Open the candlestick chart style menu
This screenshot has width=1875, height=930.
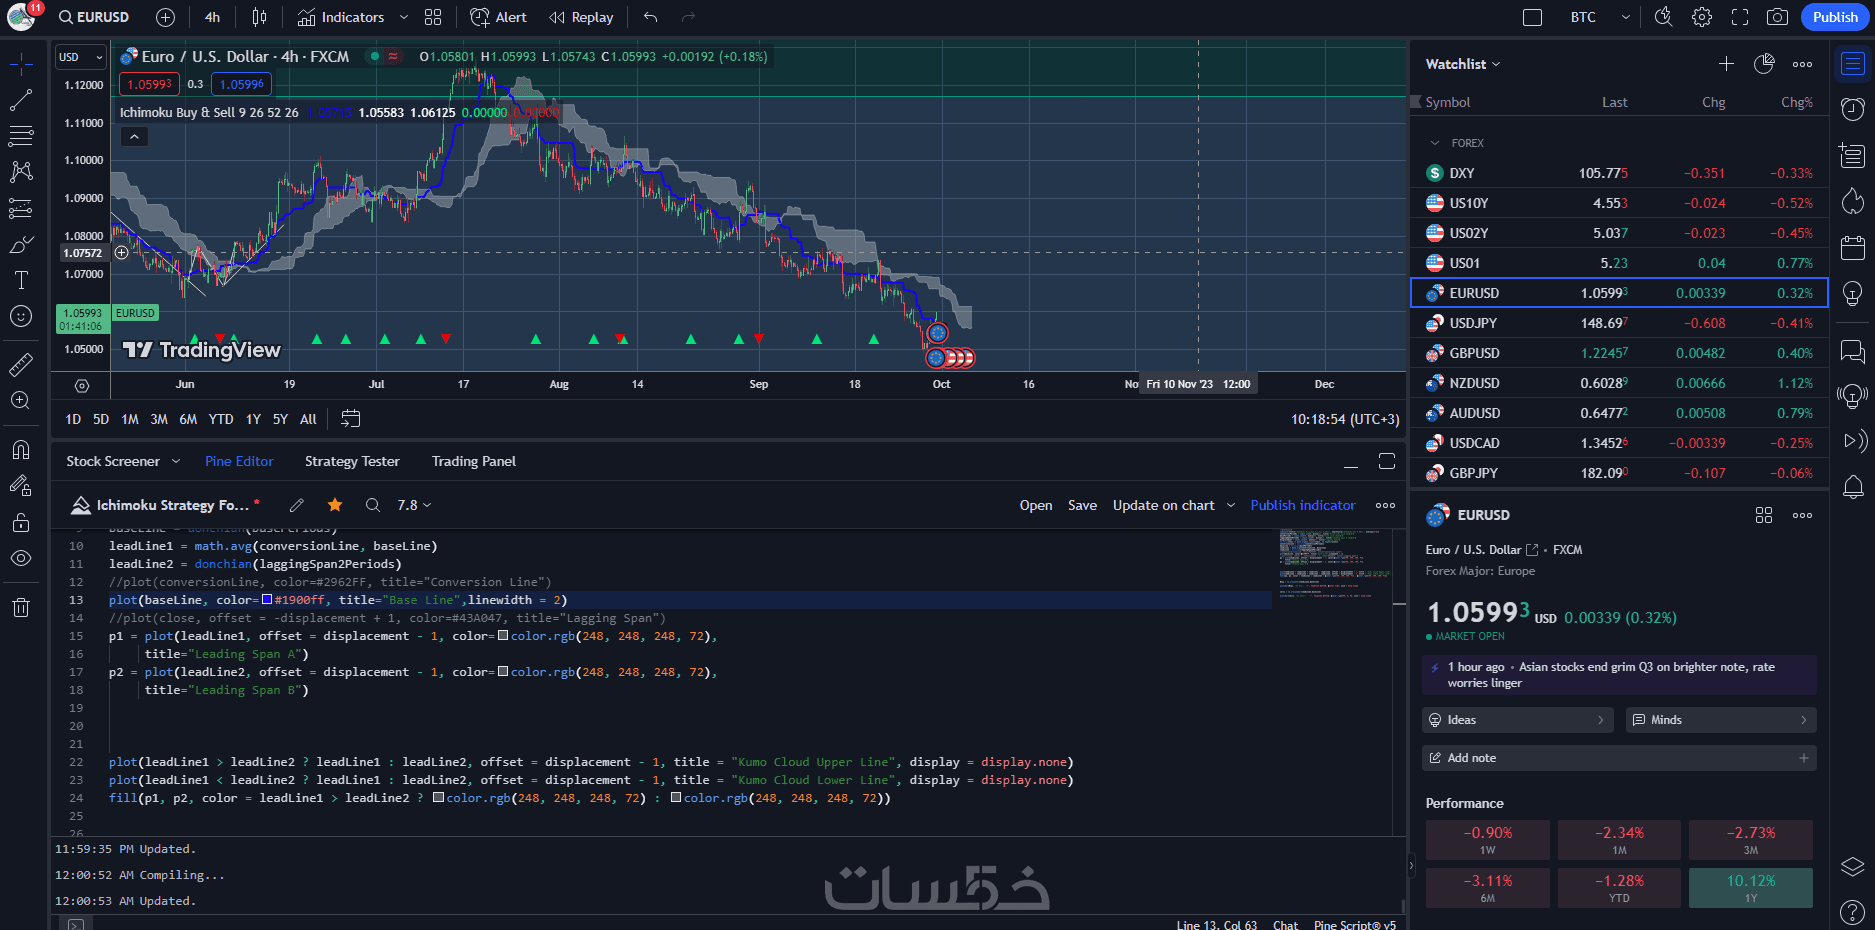point(259,17)
